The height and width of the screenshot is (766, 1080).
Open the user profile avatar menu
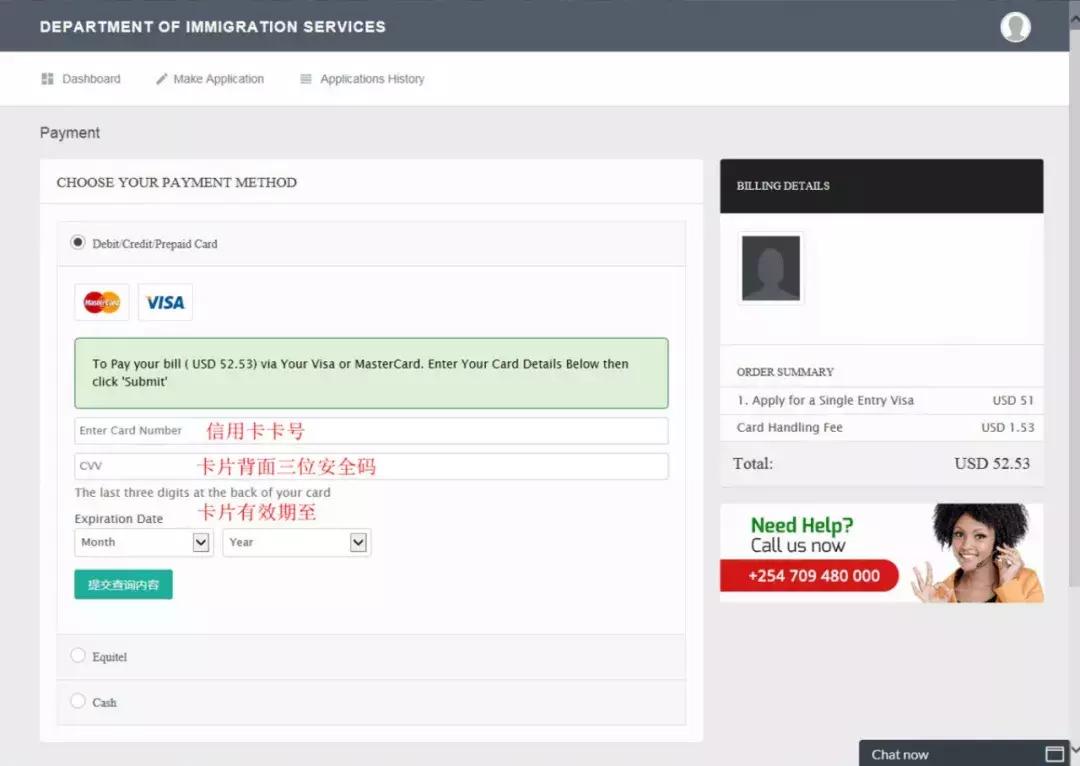click(1015, 27)
